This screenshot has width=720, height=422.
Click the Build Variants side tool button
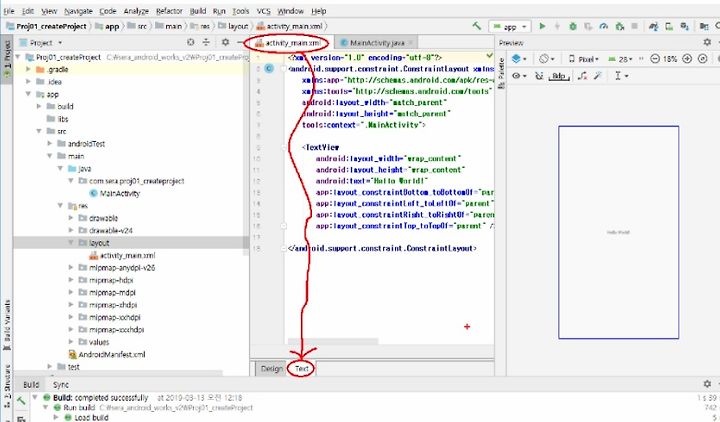pyautogui.click(x=7, y=325)
